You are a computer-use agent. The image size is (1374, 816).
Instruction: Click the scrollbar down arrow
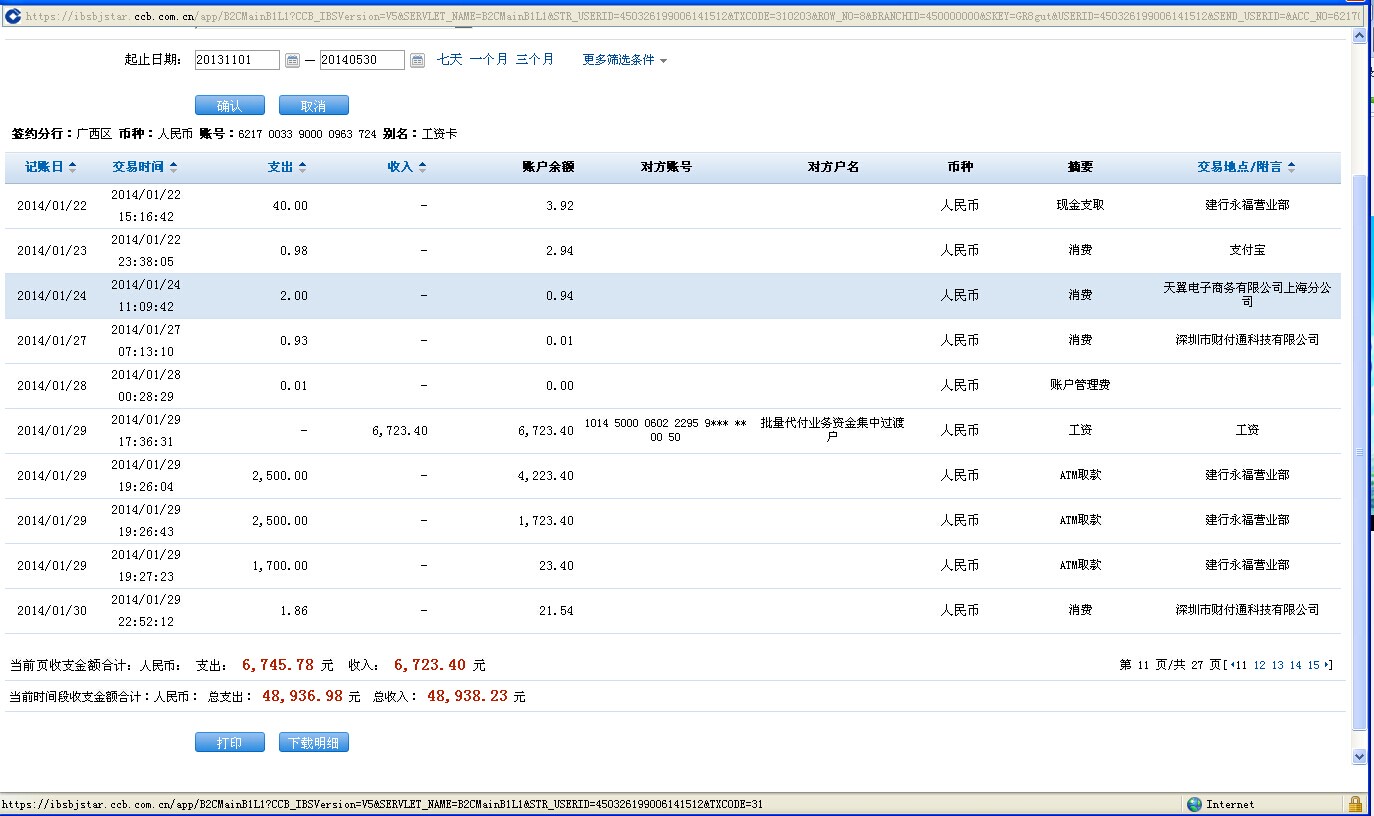tap(1358, 758)
